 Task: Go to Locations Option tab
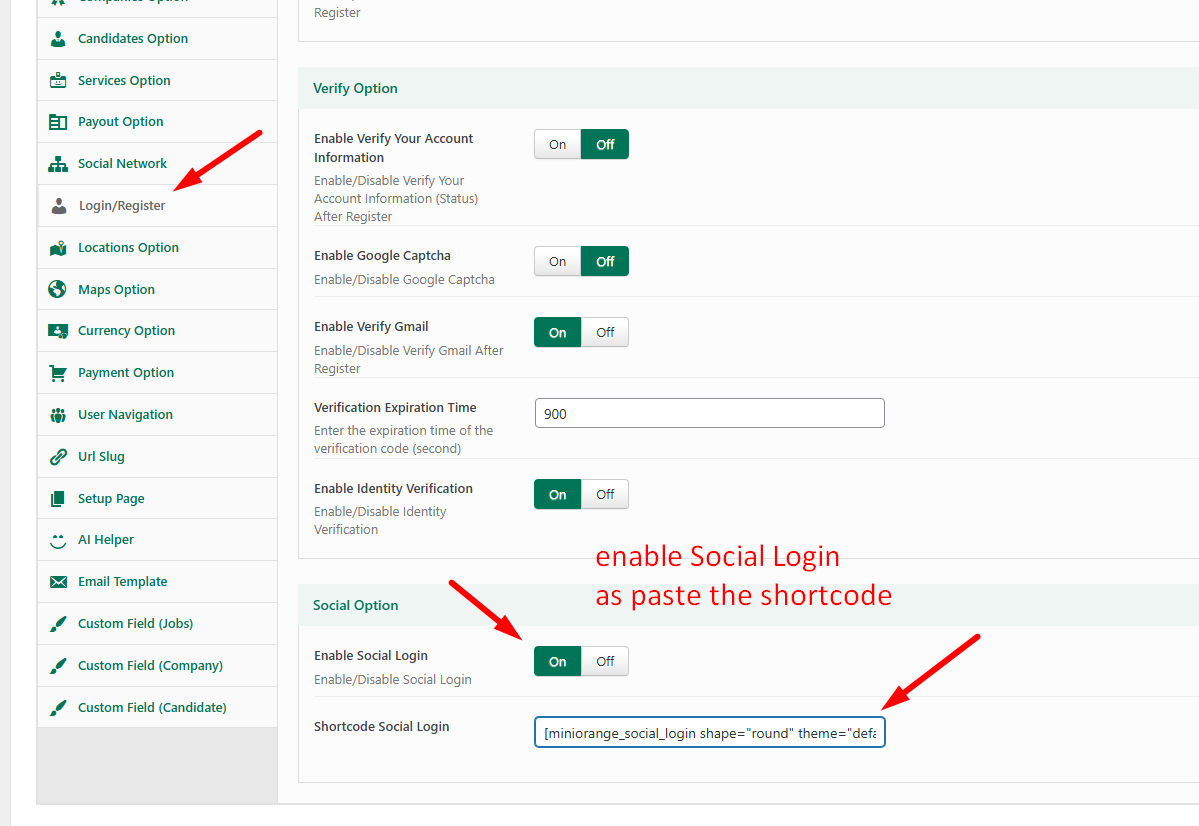[128, 248]
